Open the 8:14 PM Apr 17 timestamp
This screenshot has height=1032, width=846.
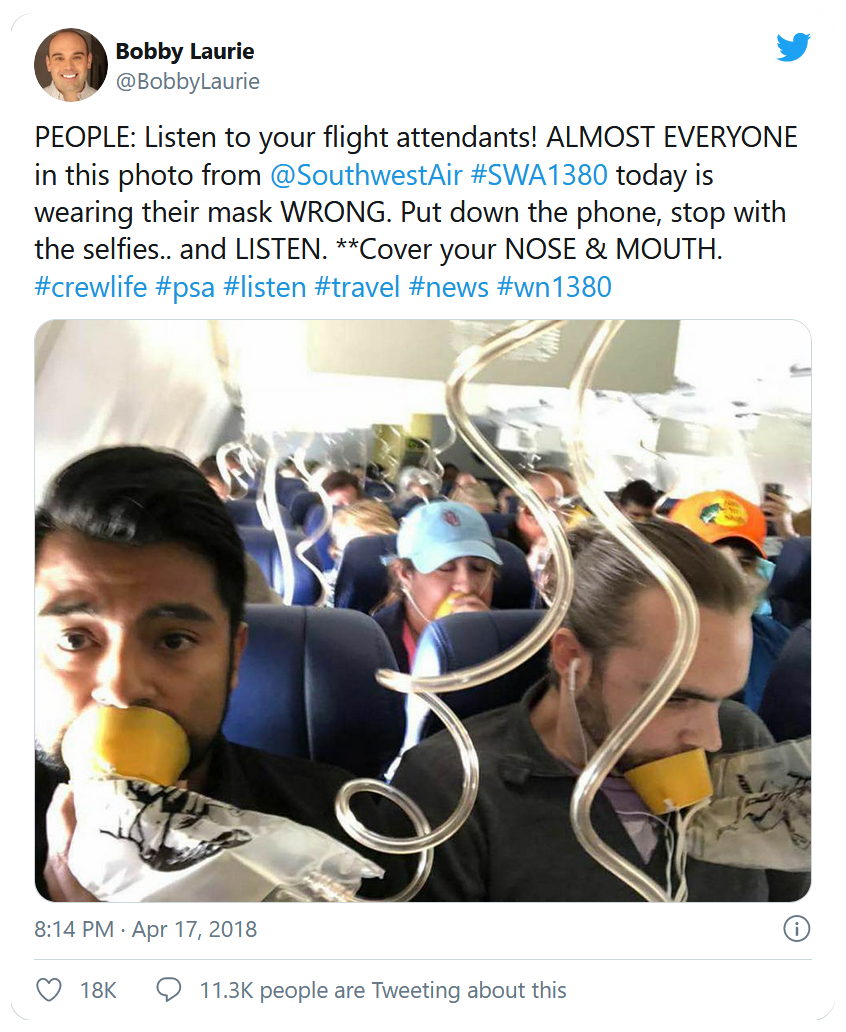[146, 929]
